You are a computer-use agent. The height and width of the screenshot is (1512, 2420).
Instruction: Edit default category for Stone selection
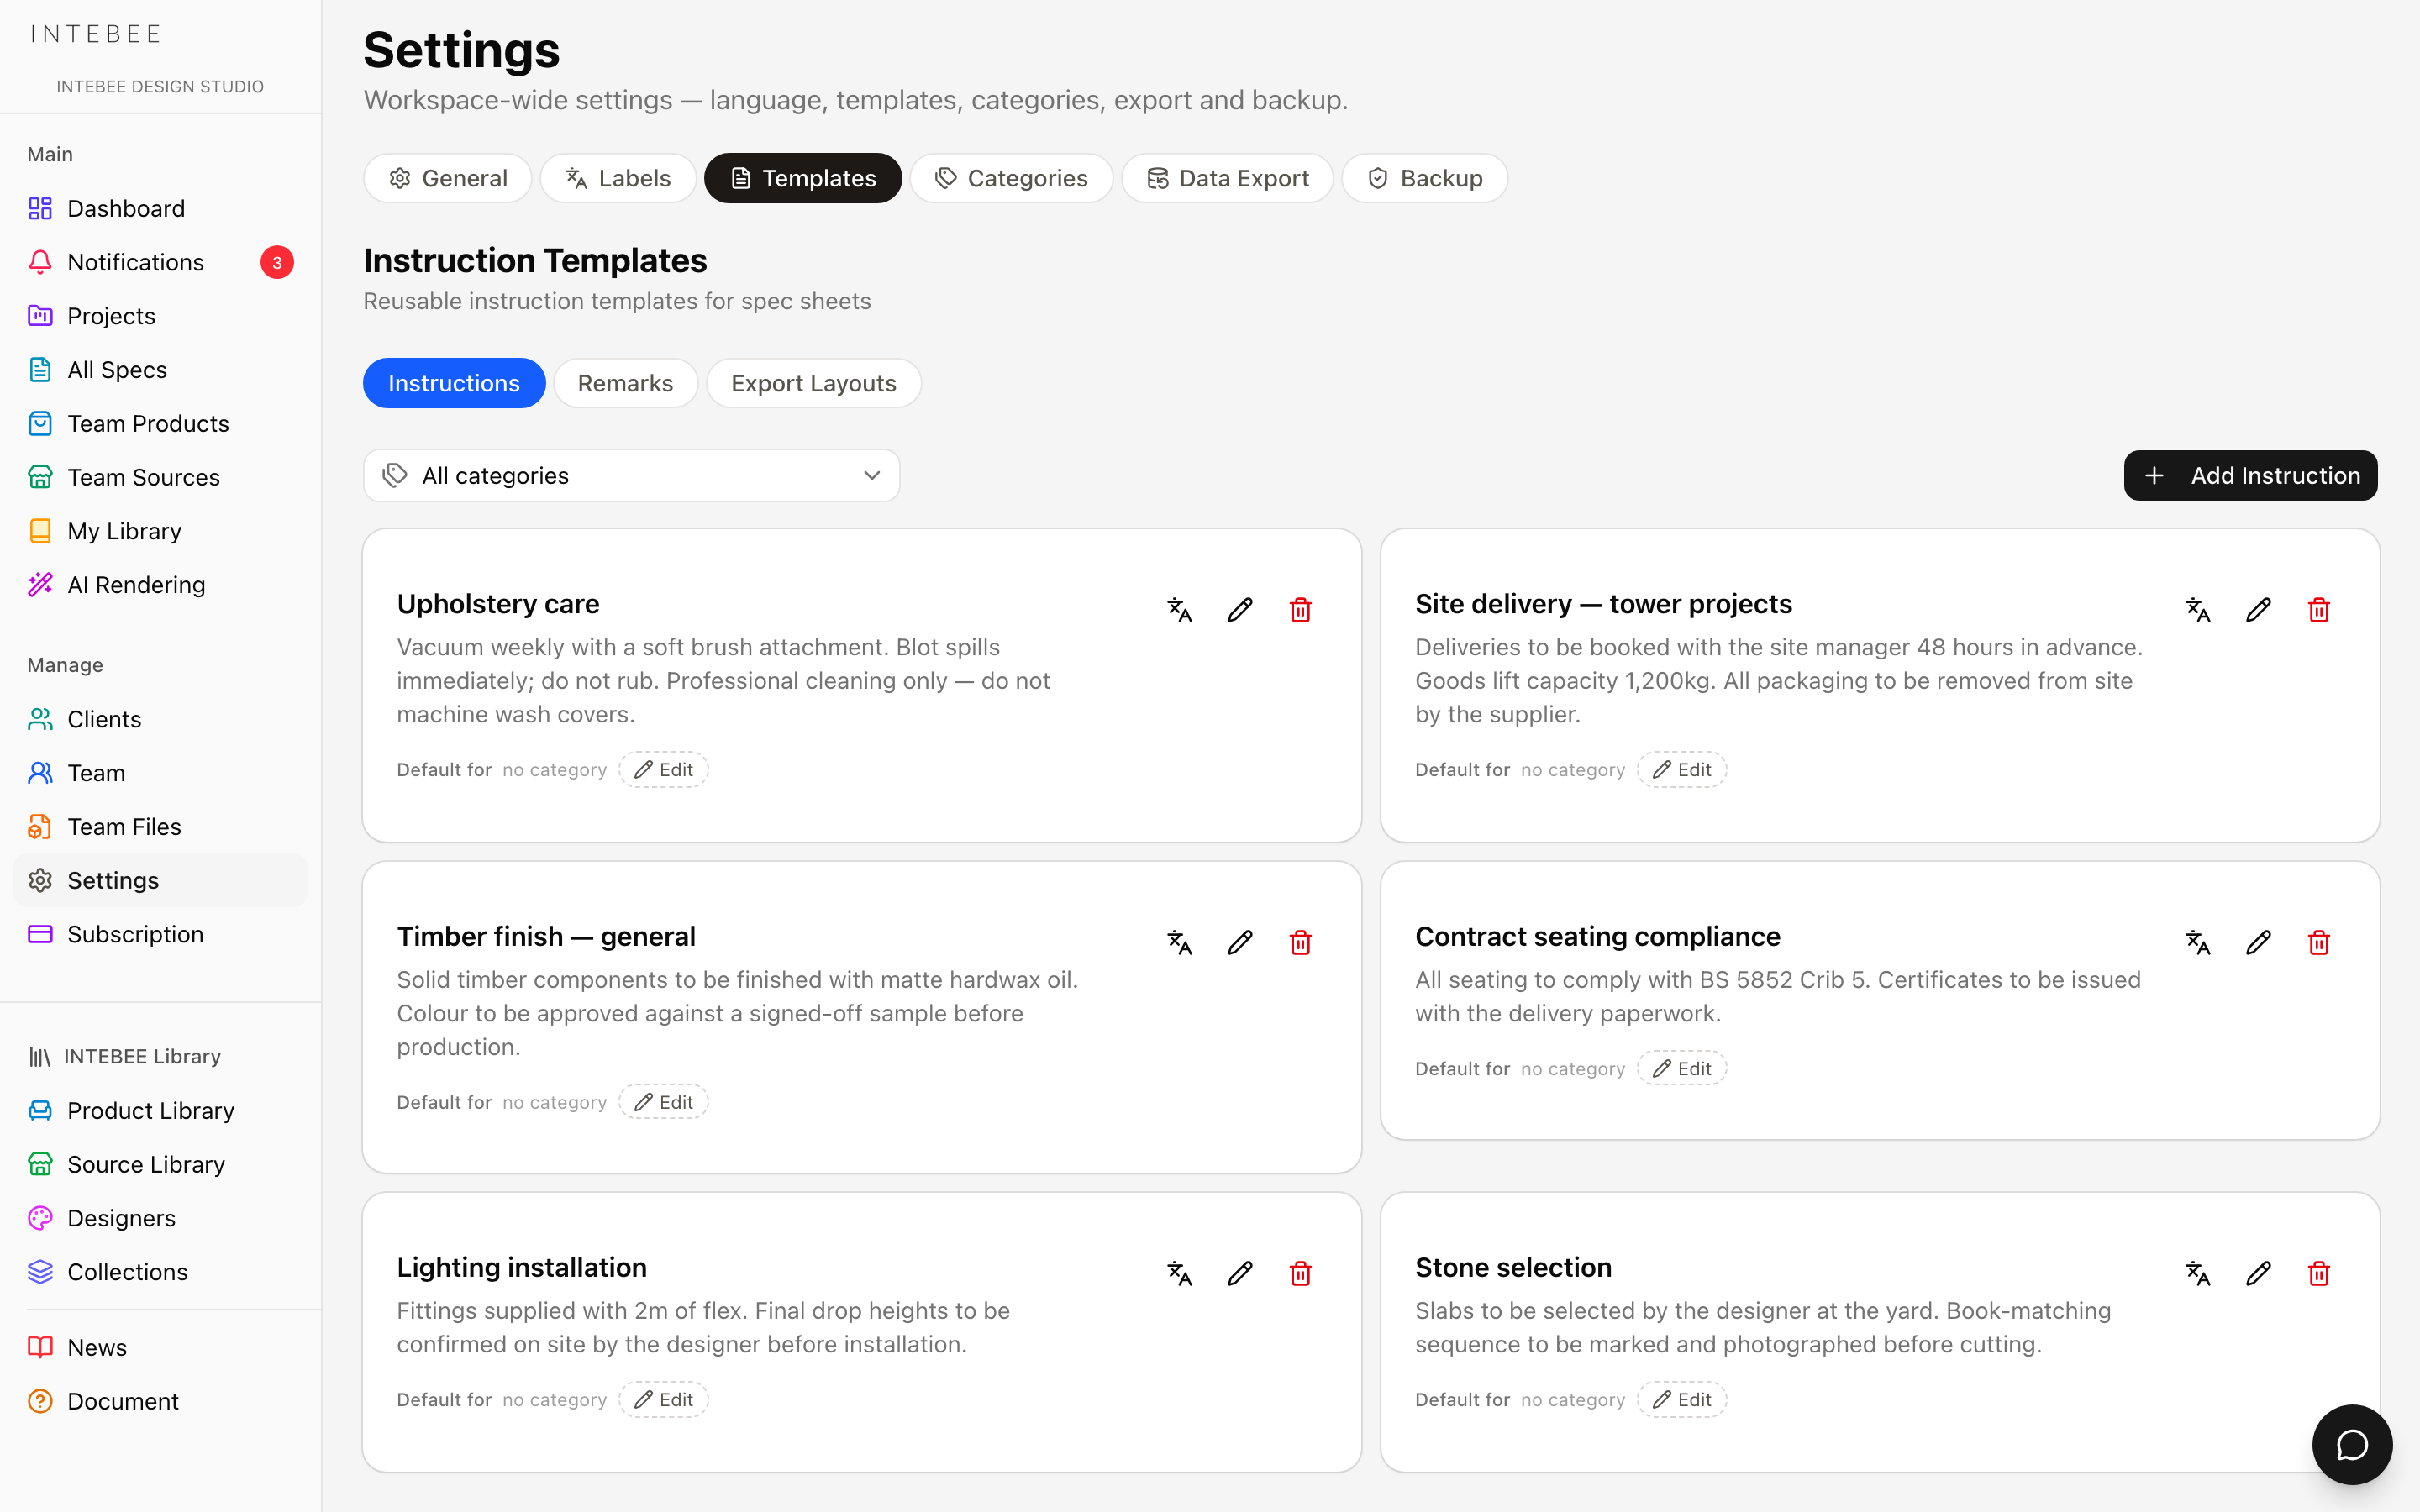click(x=1681, y=1399)
